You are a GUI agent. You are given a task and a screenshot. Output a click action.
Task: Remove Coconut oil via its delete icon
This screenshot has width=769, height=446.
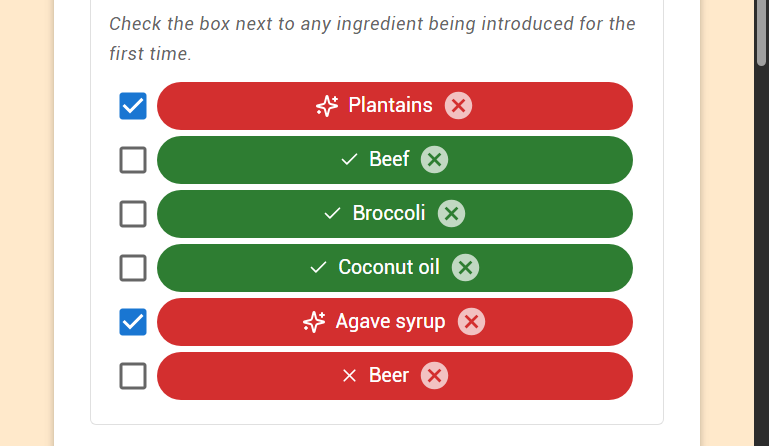465,268
